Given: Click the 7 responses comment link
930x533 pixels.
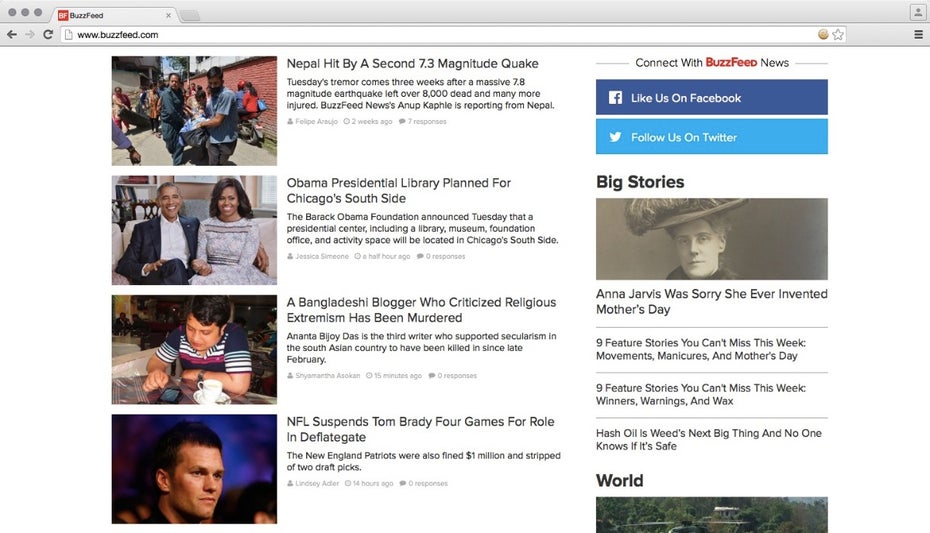Looking at the screenshot, I should pyautogui.click(x=423, y=122).
